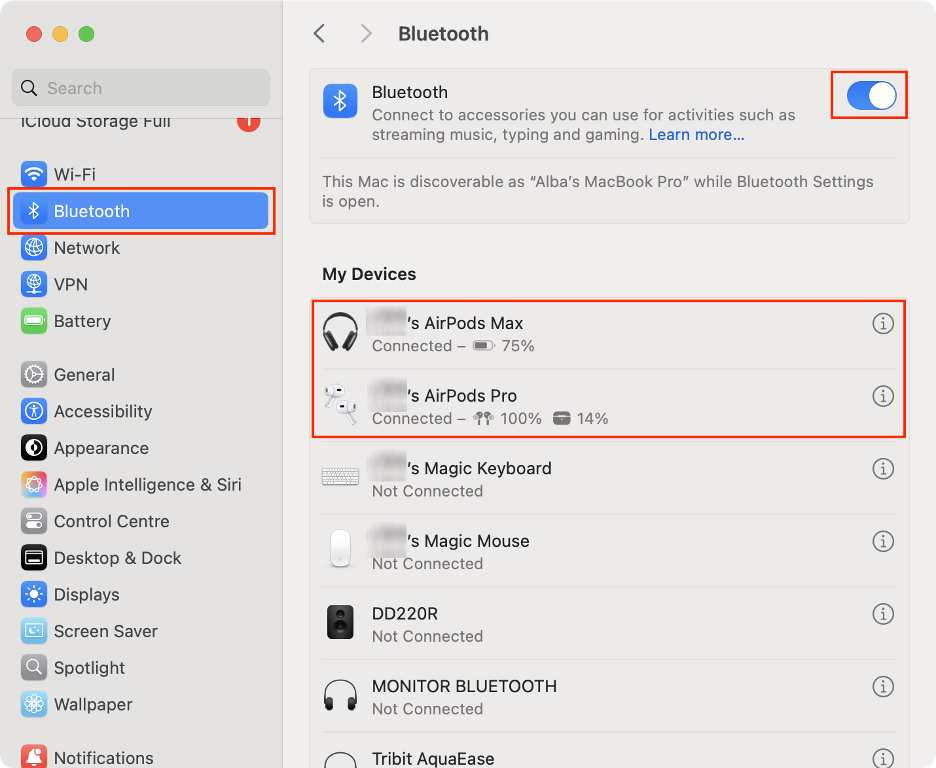Click the My Devices heading

(x=369, y=274)
